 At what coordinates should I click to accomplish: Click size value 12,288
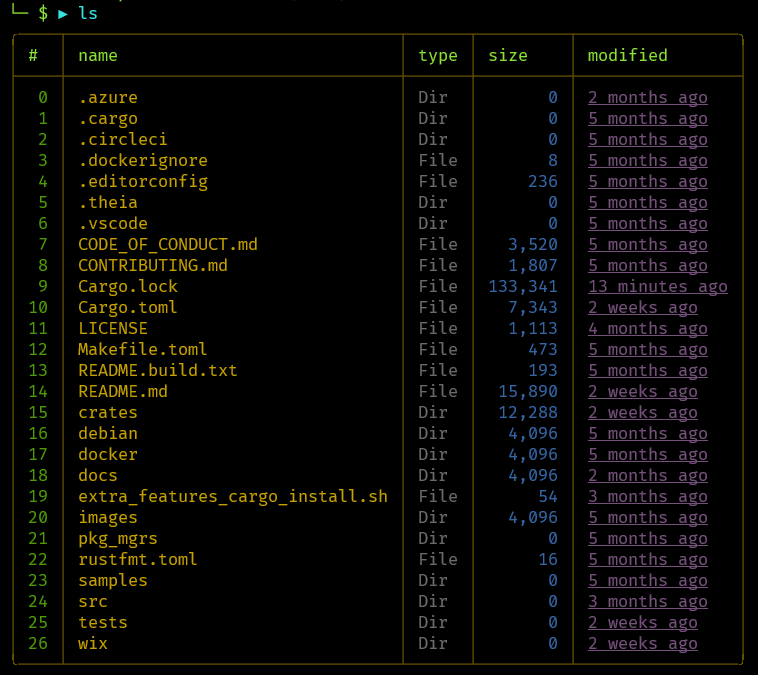[x=528, y=412]
